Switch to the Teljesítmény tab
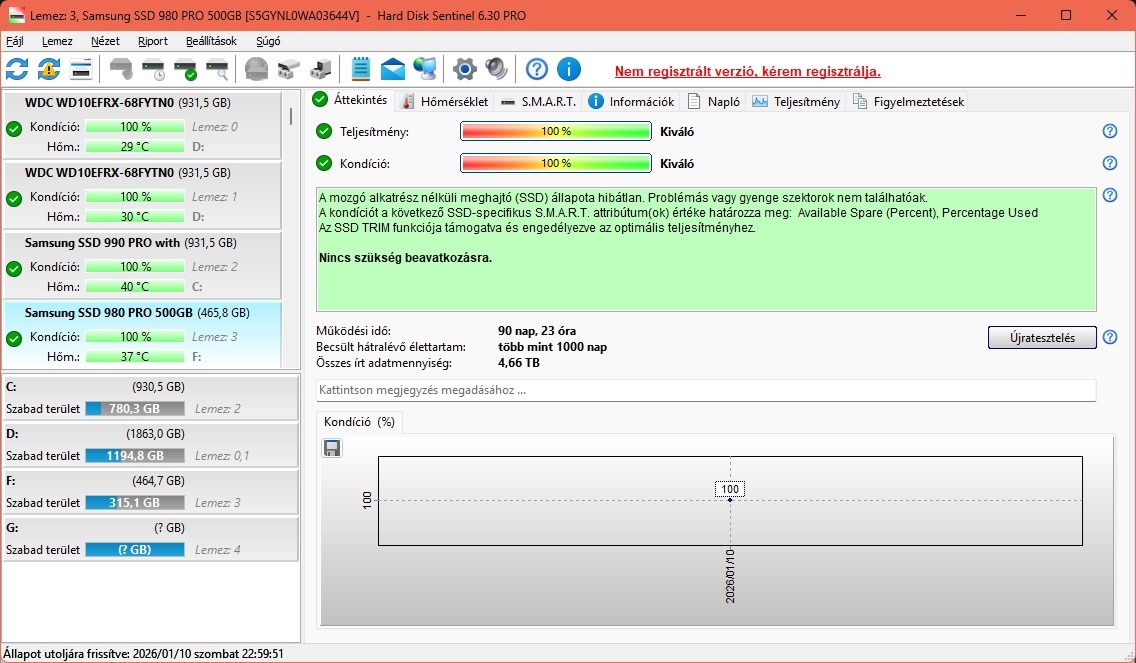1136x663 pixels. (796, 101)
